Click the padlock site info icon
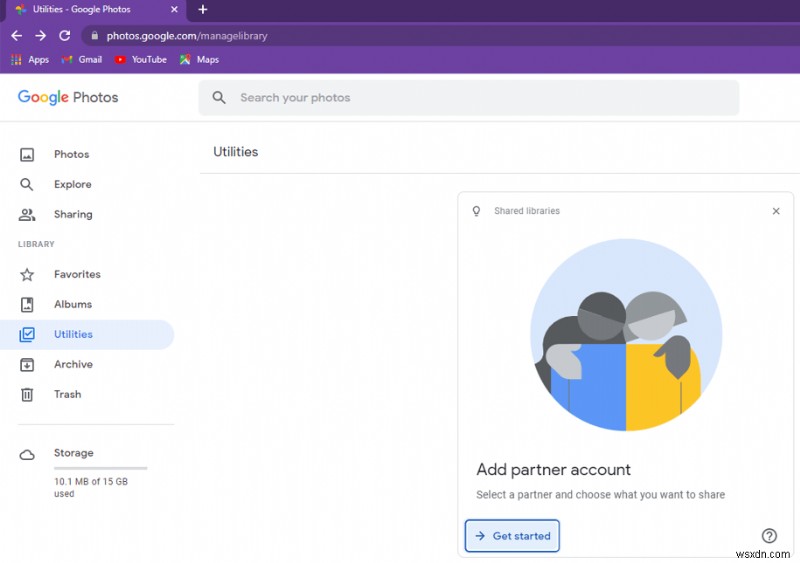This screenshot has height=563, width=800. (94, 35)
